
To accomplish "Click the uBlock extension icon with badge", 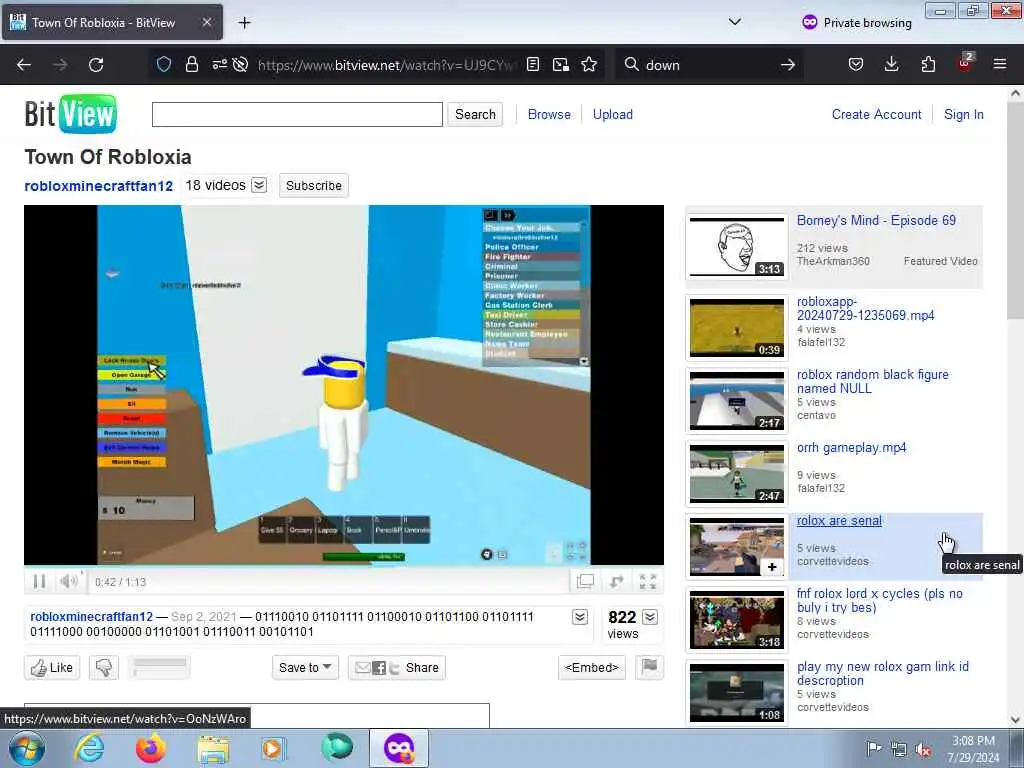I will click(x=965, y=63).
